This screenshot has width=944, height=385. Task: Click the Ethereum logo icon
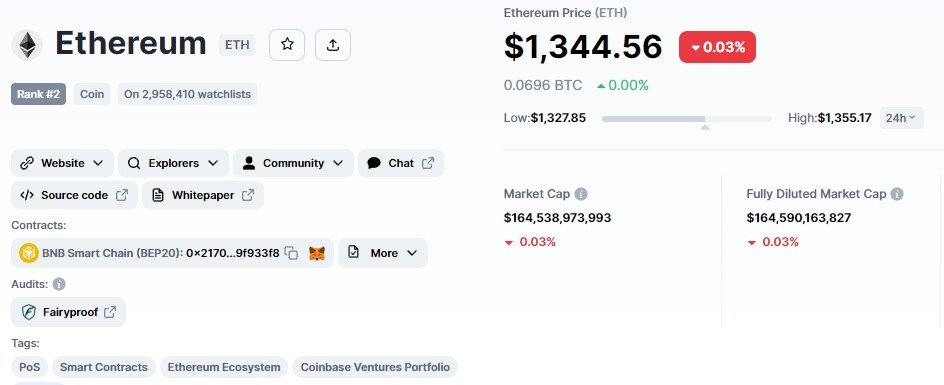click(26, 45)
